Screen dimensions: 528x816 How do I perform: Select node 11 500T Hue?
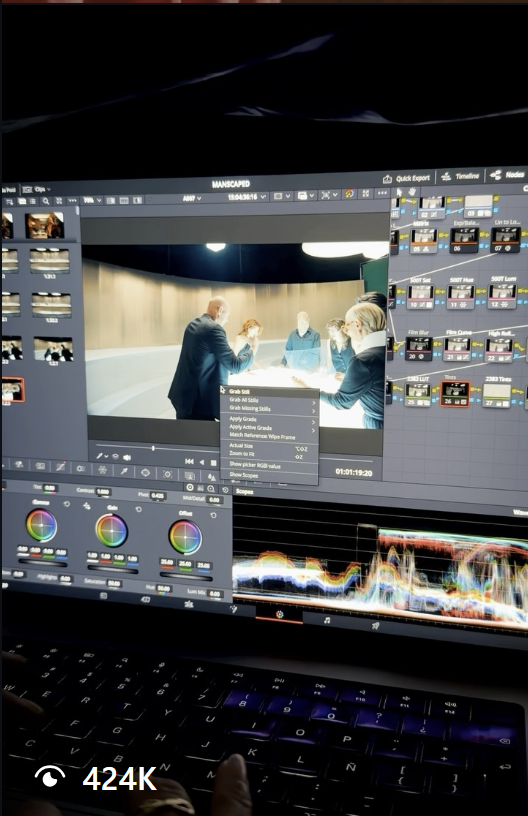(x=461, y=297)
